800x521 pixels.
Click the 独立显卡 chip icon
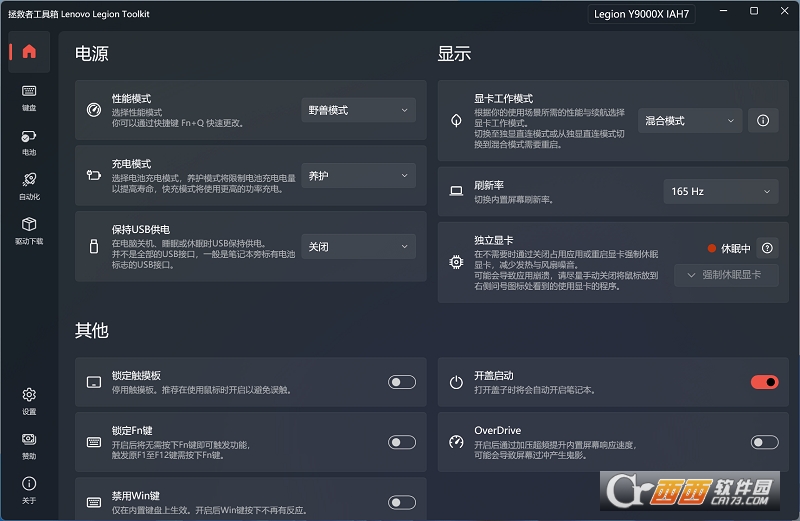point(456,262)
